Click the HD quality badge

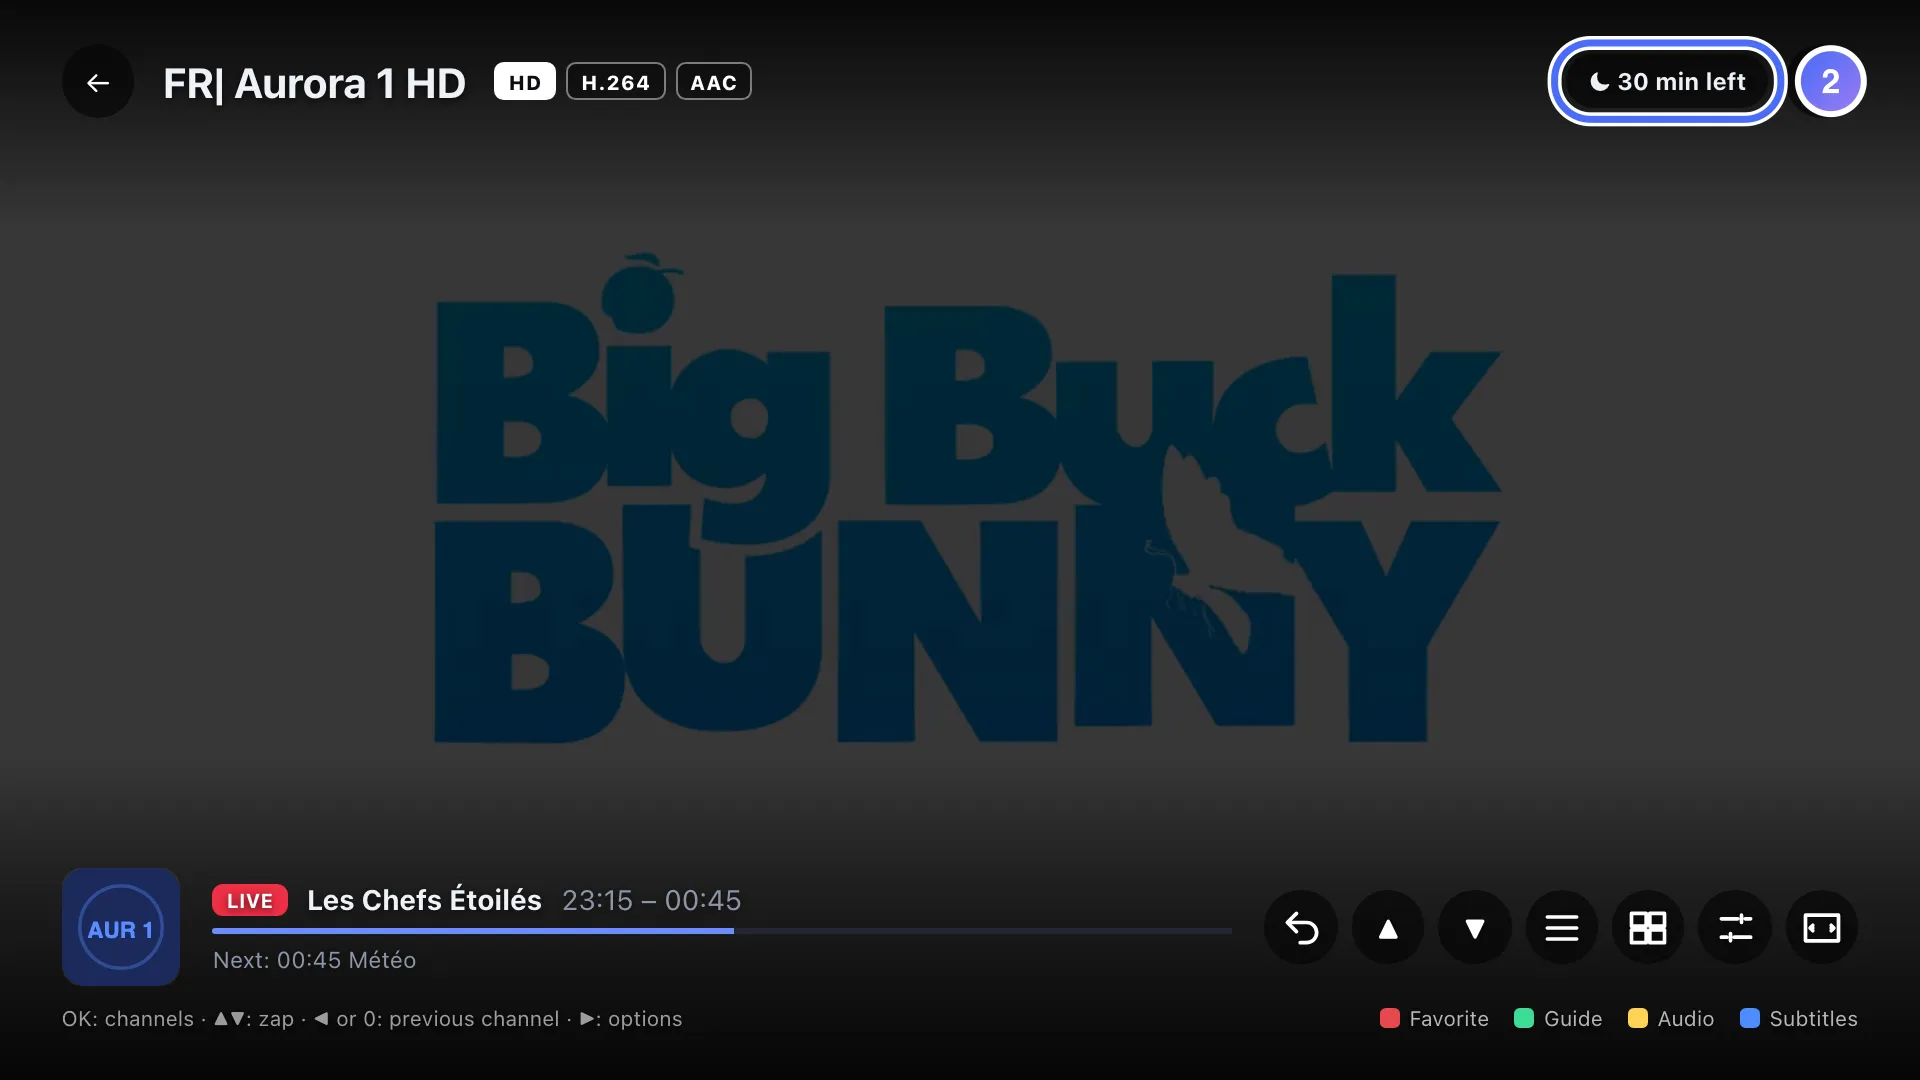[525, 82]
